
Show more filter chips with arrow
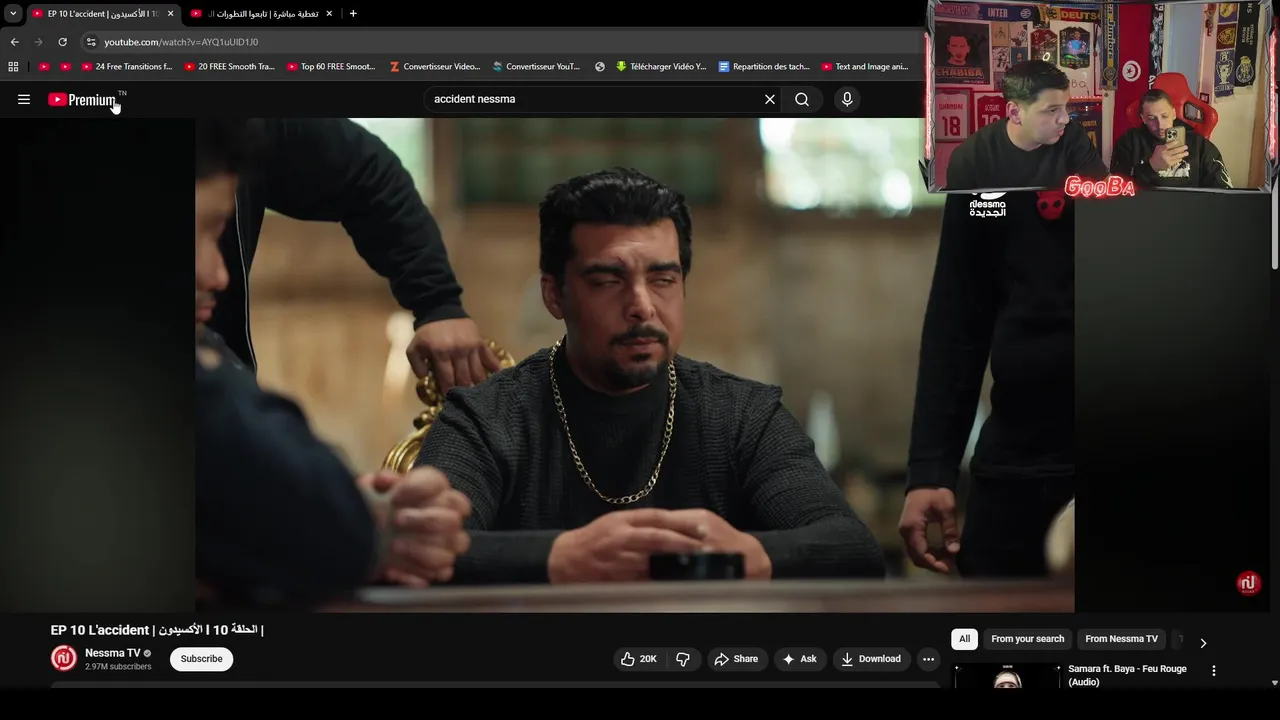click(1203, 643)
